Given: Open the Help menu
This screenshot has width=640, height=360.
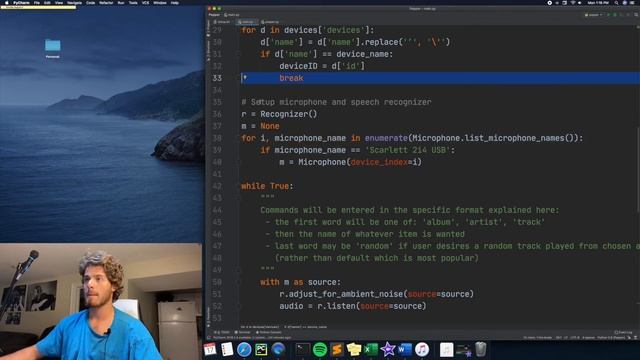Looking at the screenshot, I should pyautogui.click(x=175, y=2).
